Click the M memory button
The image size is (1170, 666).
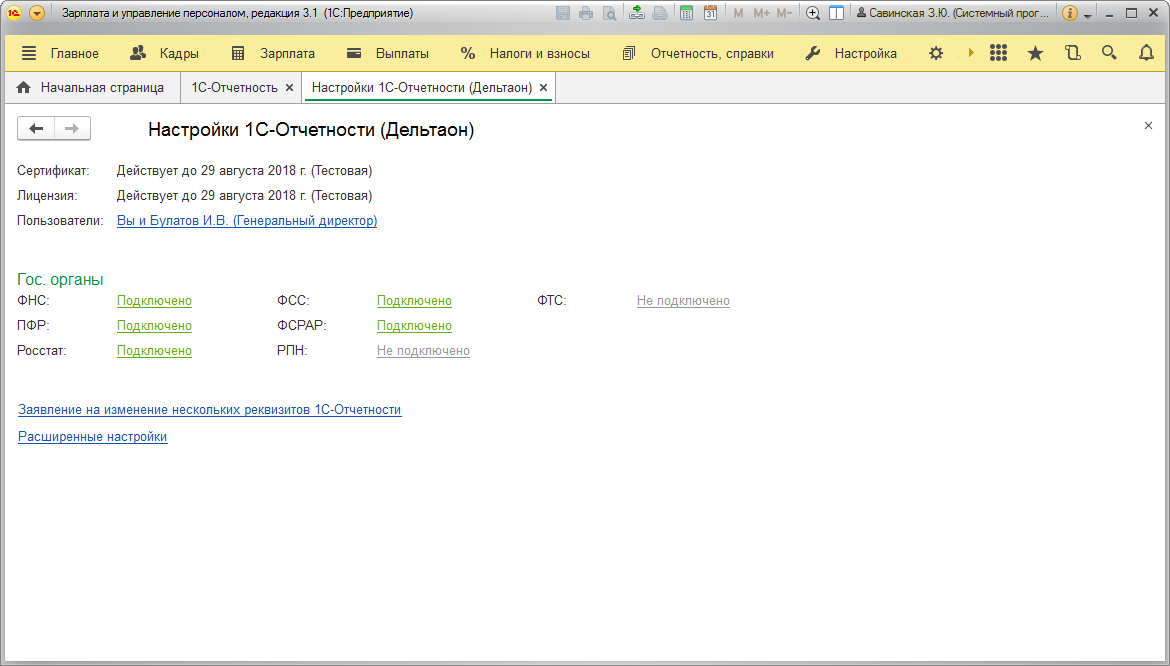738,13
